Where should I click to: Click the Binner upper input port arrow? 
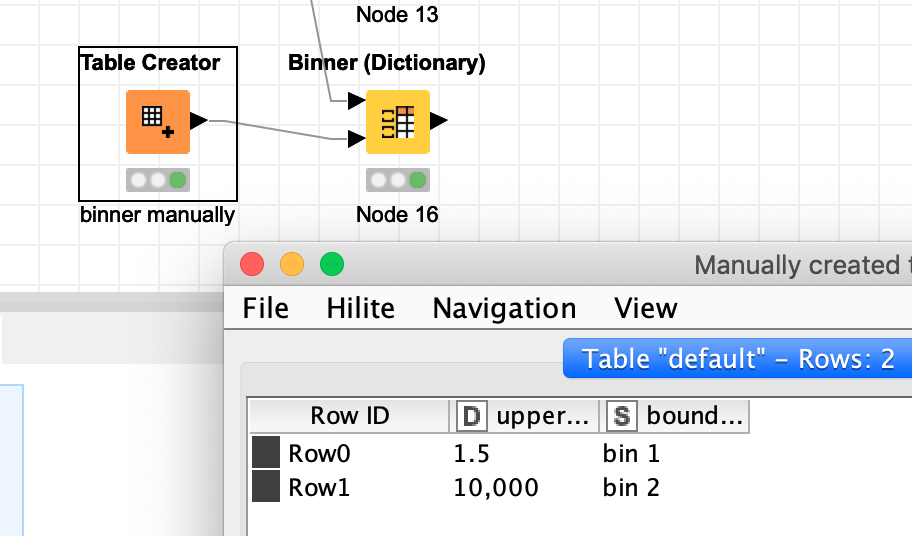[357, 101]
